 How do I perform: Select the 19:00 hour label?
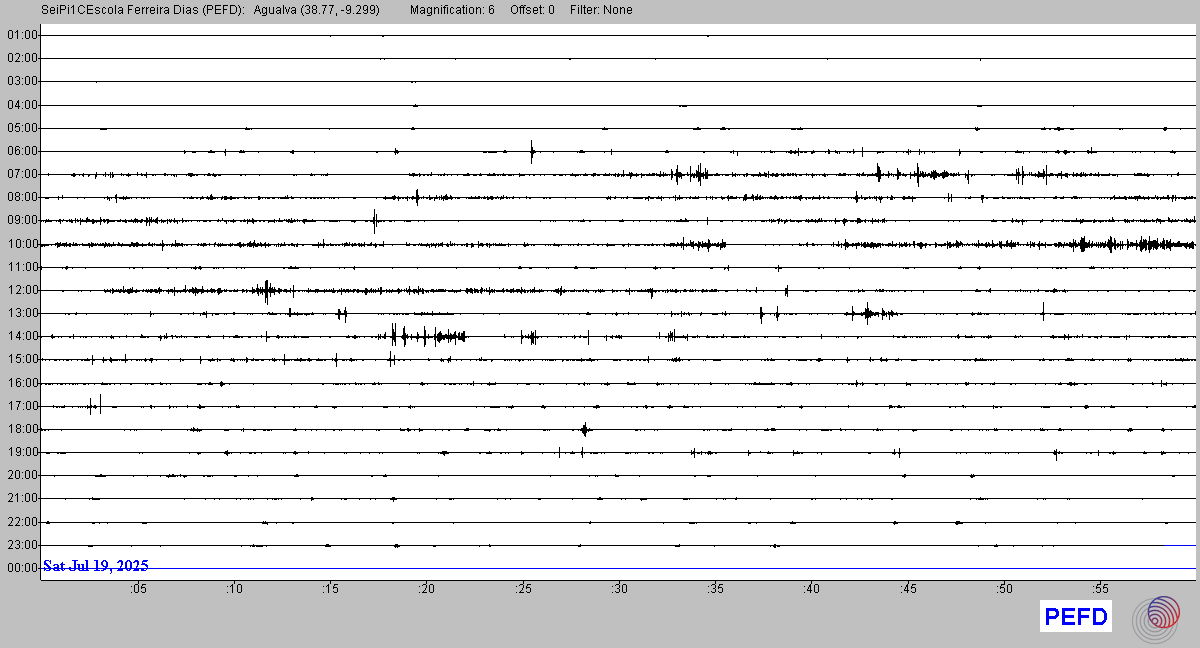pyautogui.click(x=22, y=452)
